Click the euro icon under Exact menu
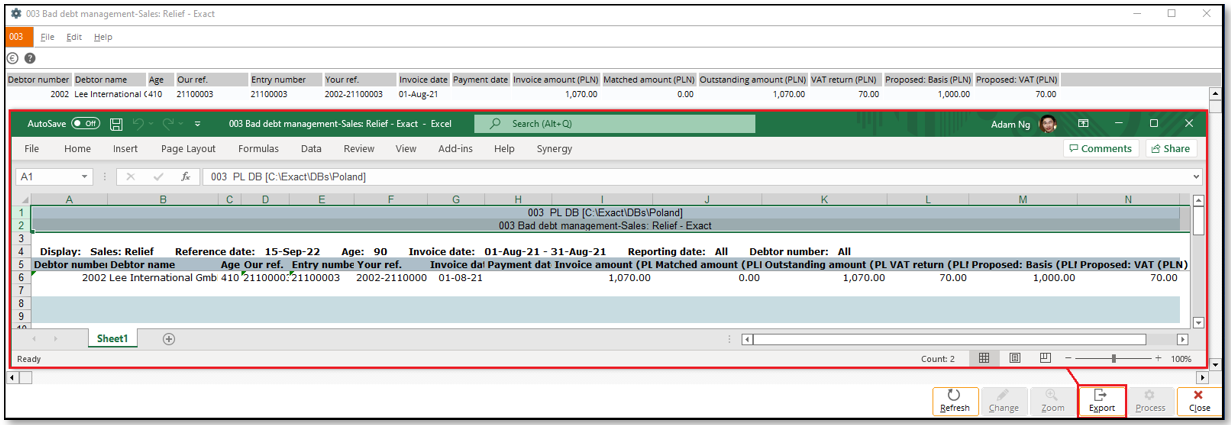 (x=13, y=59)
